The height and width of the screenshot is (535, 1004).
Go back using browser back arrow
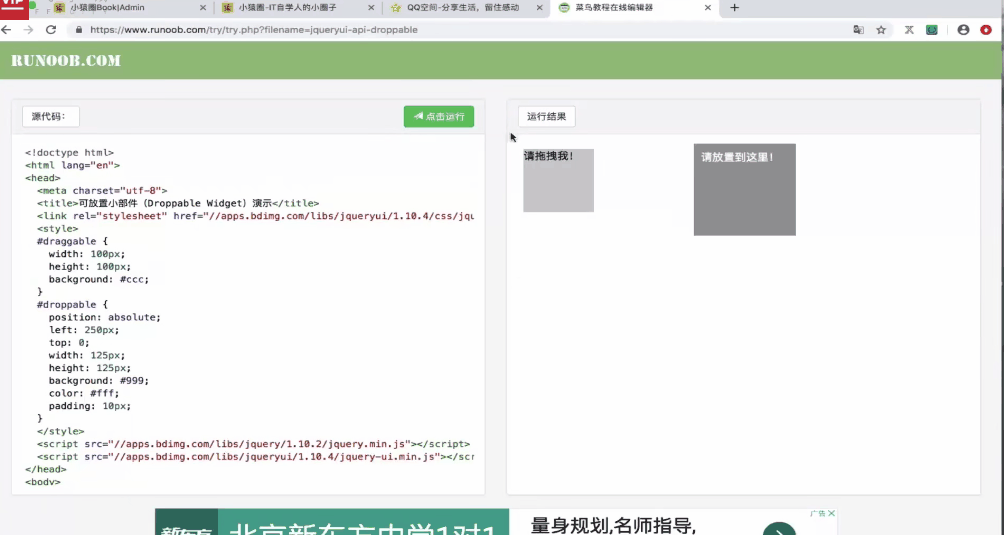click(x=6, y=29)
